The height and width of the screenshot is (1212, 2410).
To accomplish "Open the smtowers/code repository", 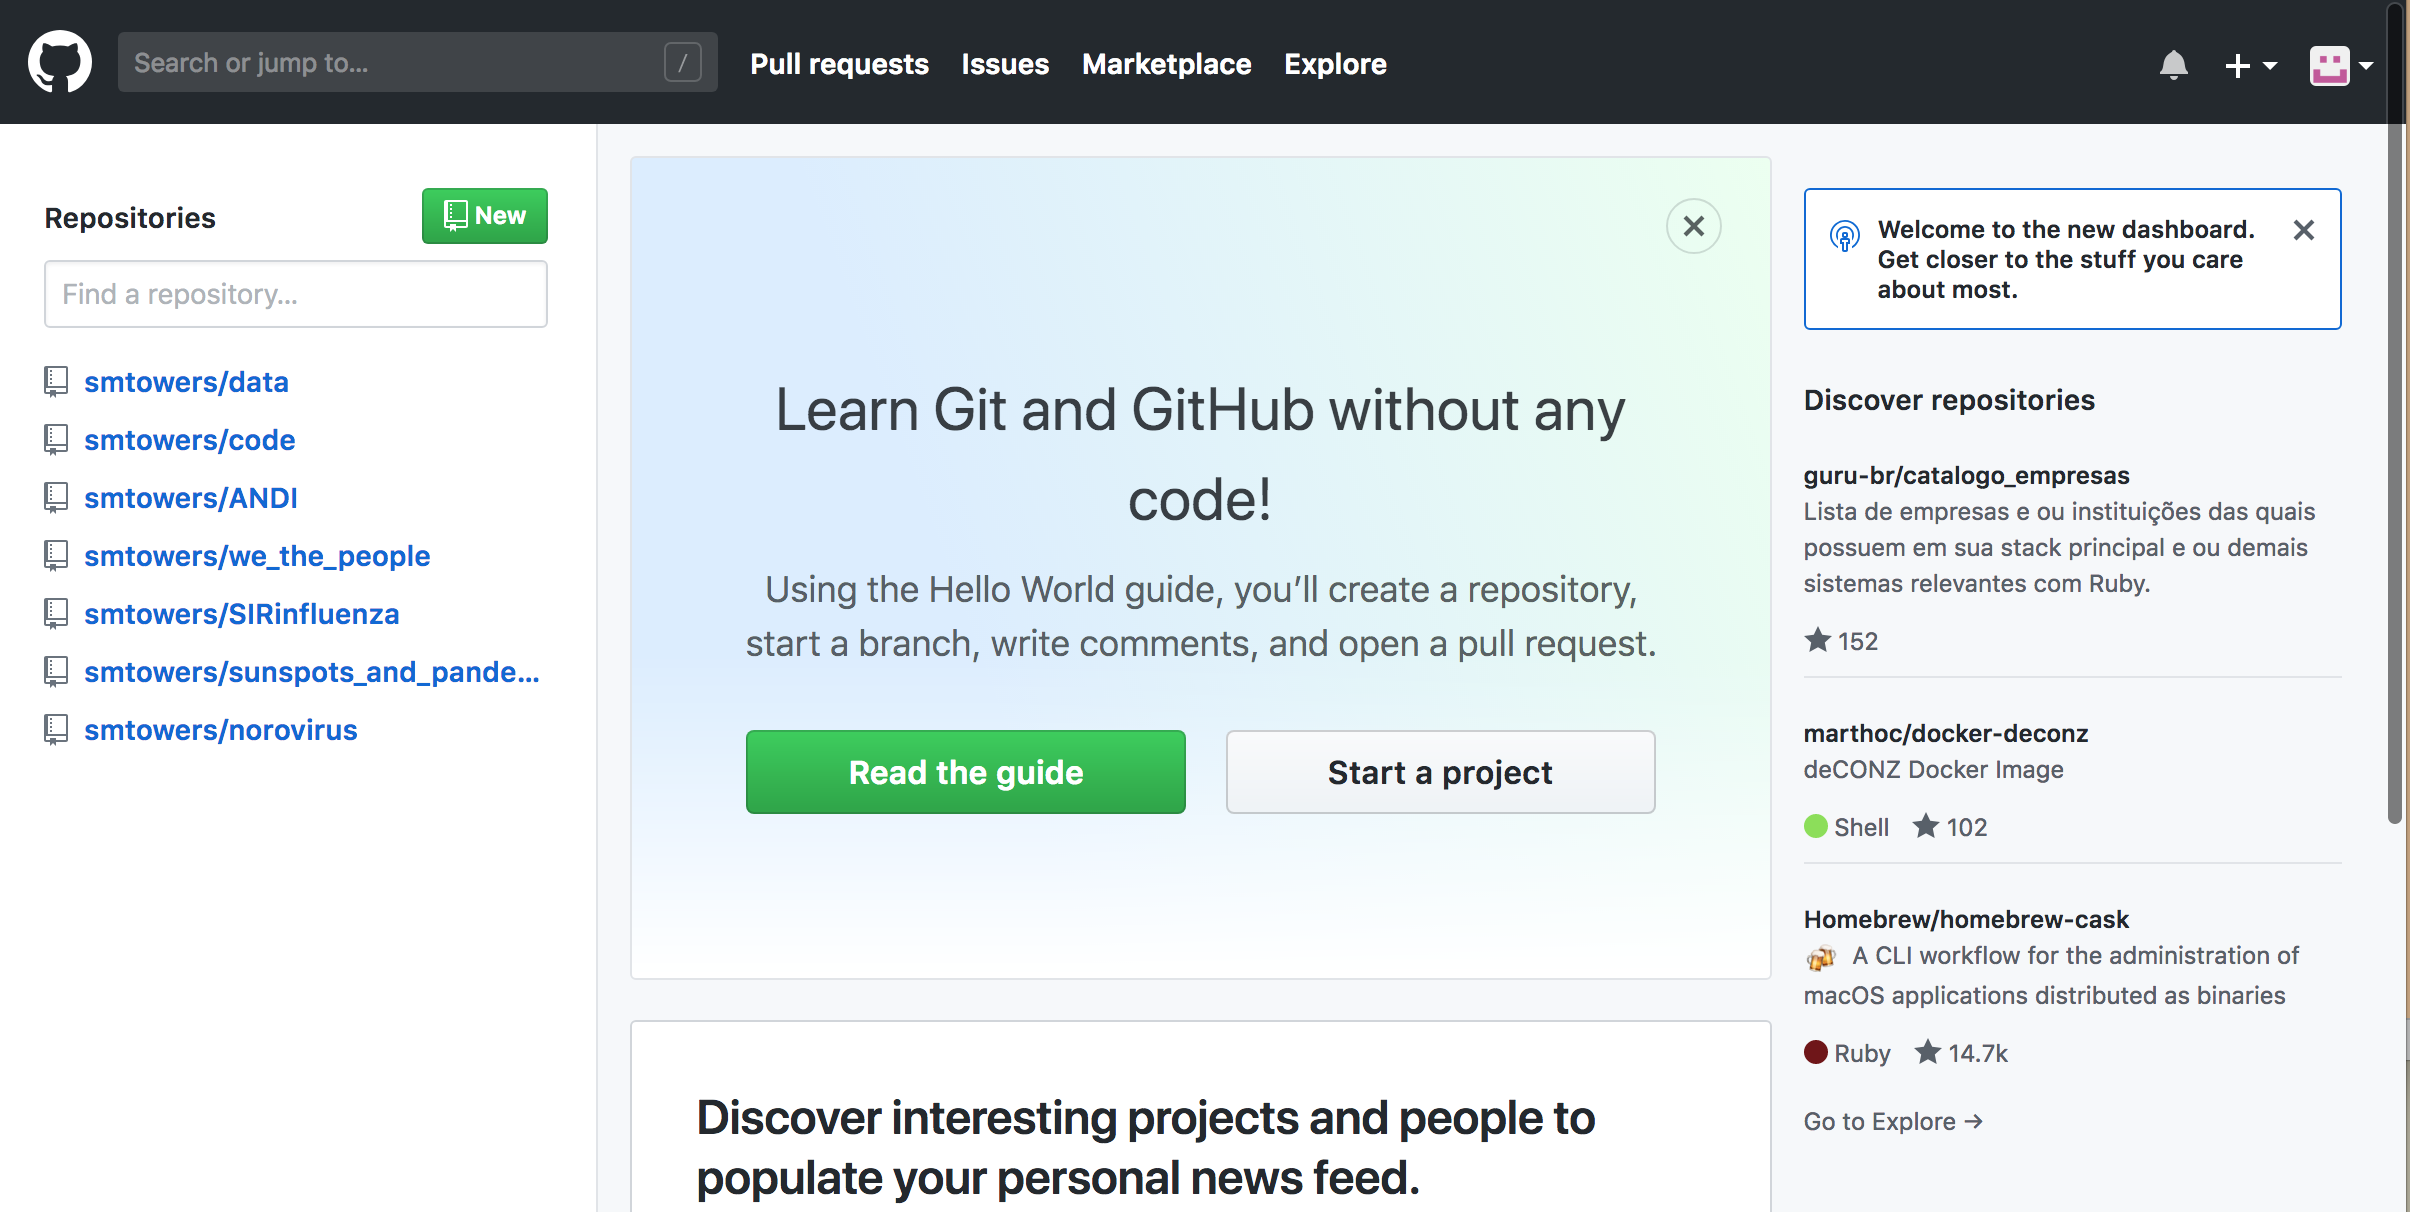I will coord(189,440).
